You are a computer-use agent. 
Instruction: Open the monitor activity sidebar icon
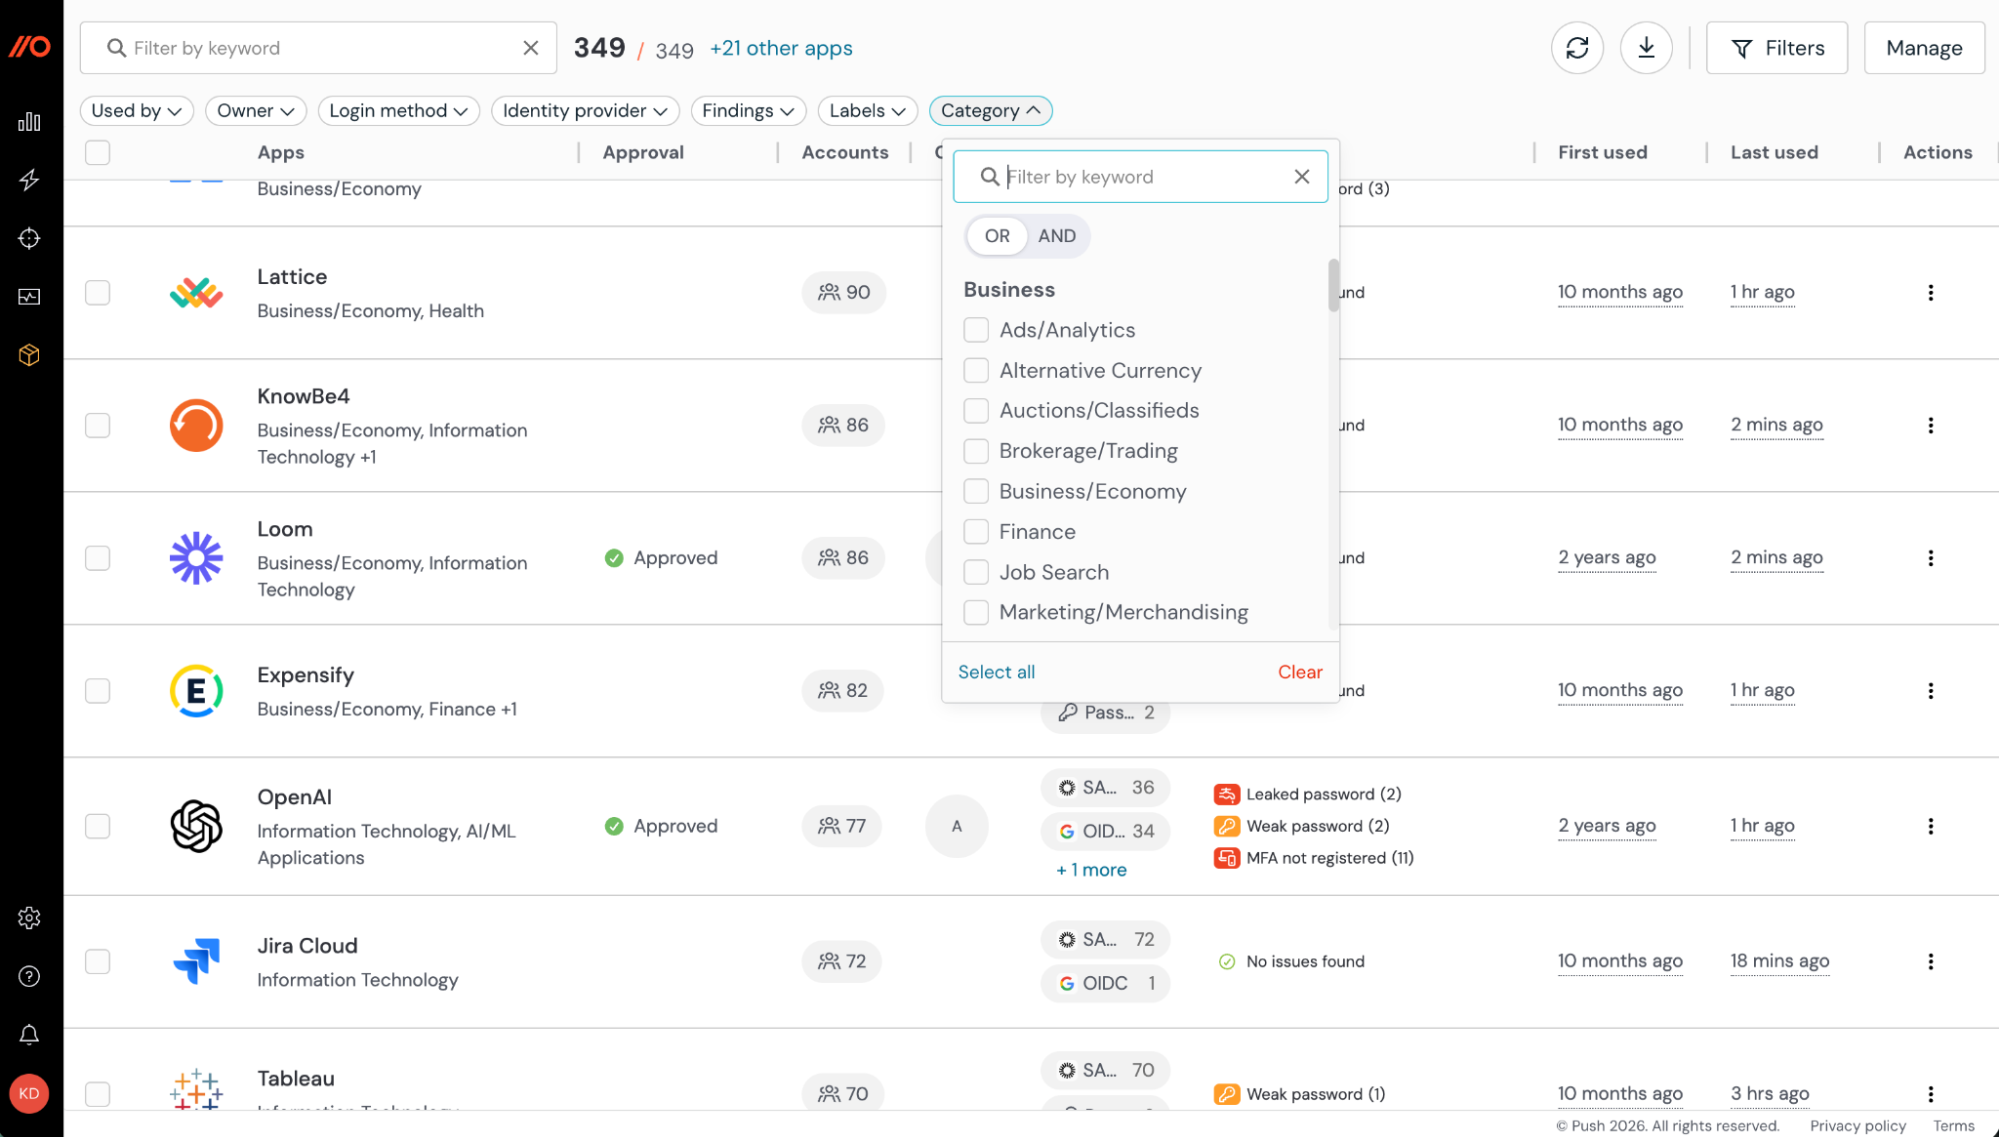click(29, 297)
